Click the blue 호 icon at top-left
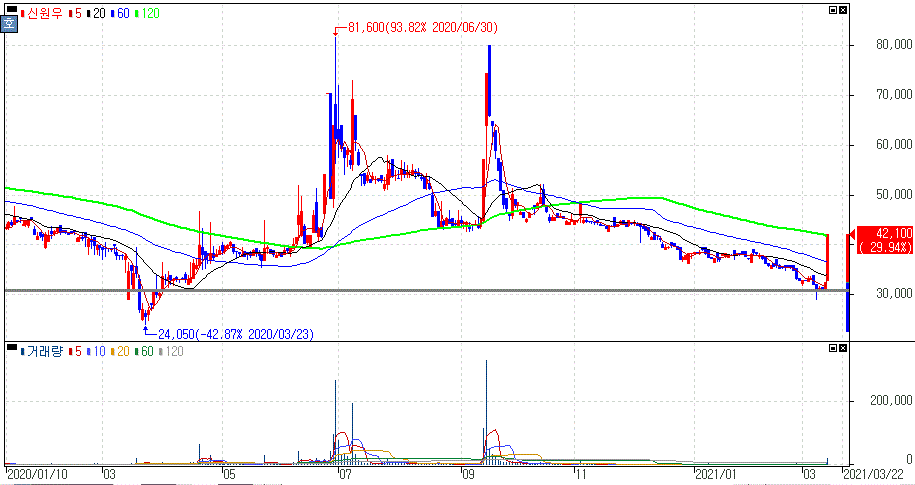915x485 pixels. 9,25
